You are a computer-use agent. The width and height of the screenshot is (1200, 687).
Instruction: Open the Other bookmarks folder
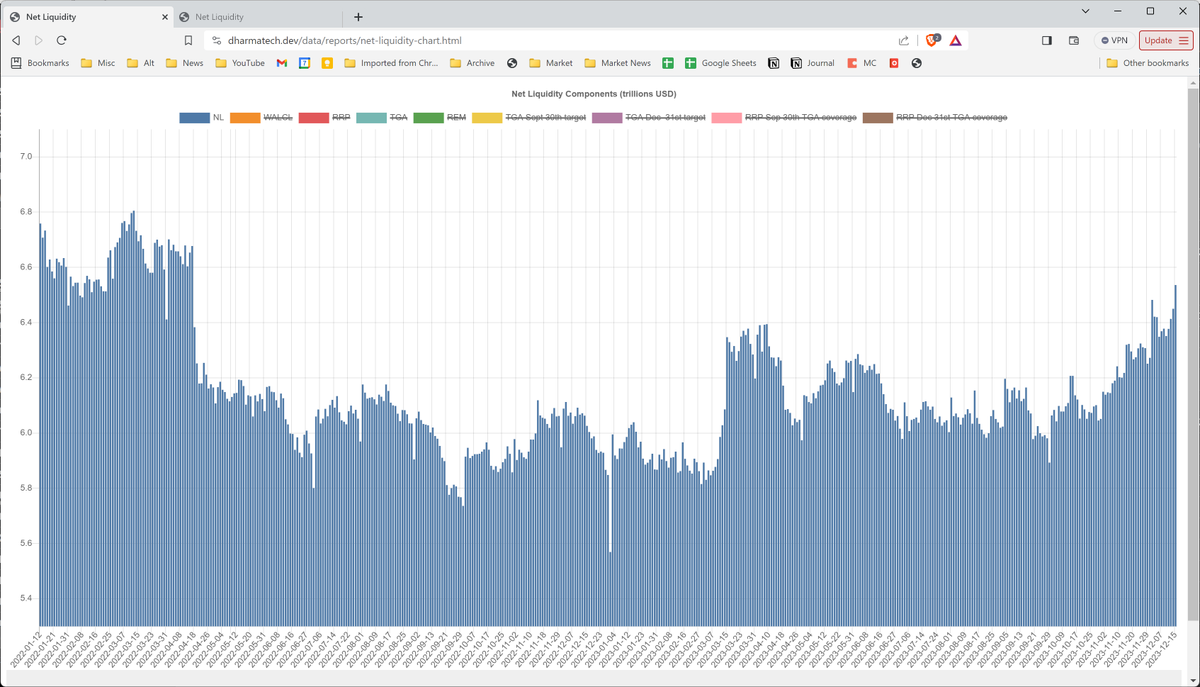coord(1148,63)
